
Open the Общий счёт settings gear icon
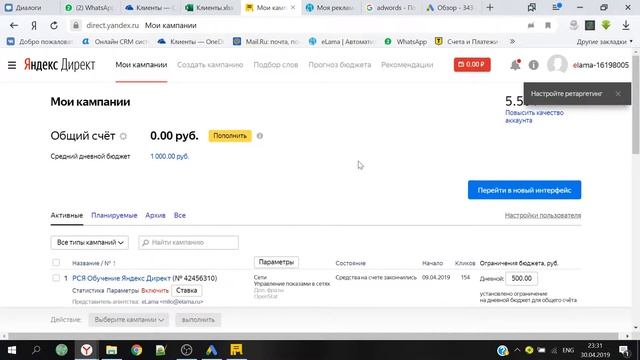tap(123, 136)
